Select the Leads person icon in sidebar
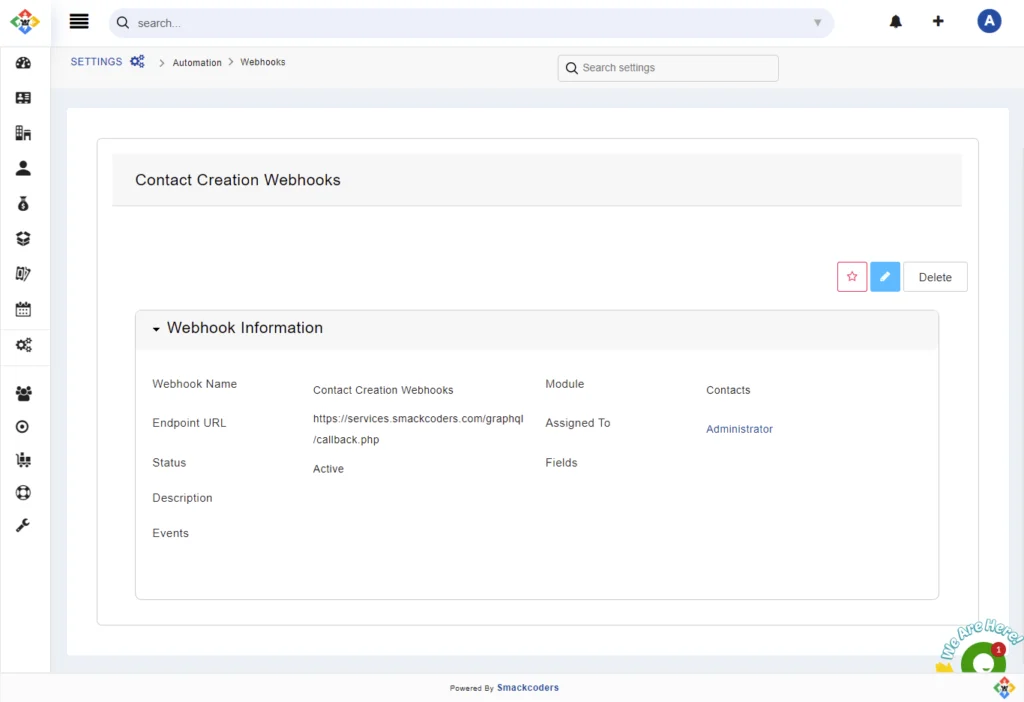 coord(23,168)
